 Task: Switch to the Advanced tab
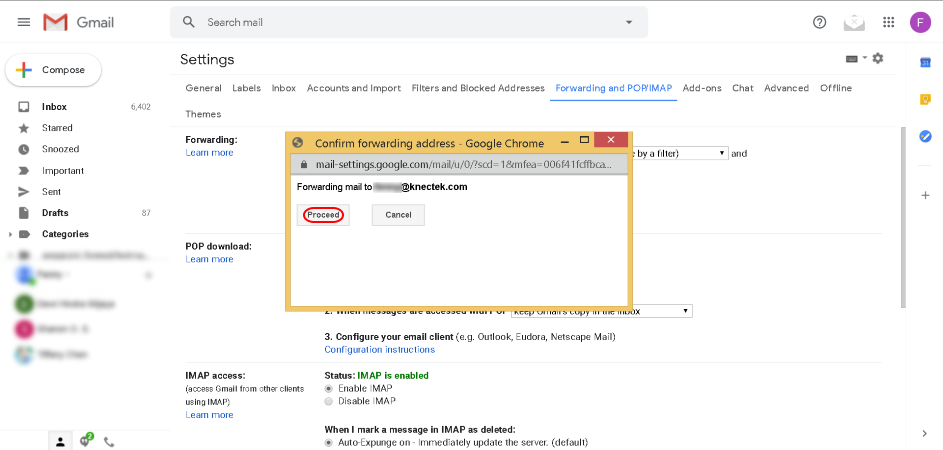click(x=787, y=88)
